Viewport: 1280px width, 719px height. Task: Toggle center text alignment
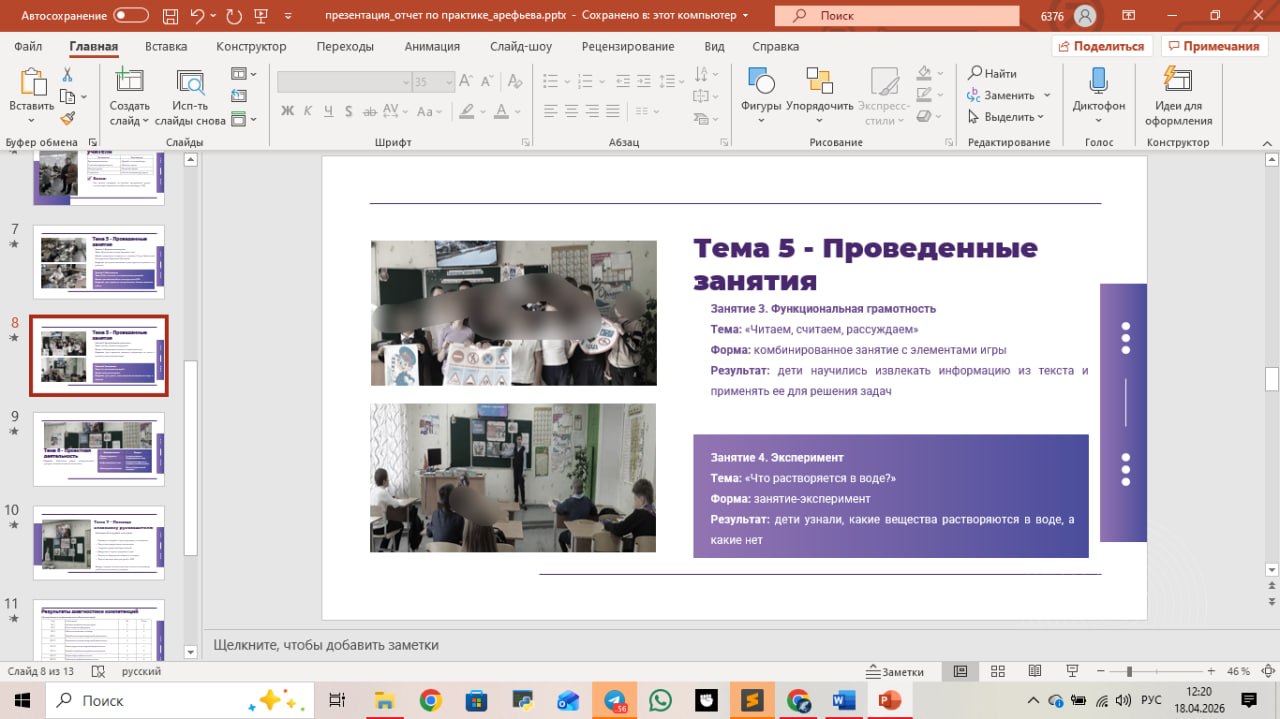[x=569, y=111]
